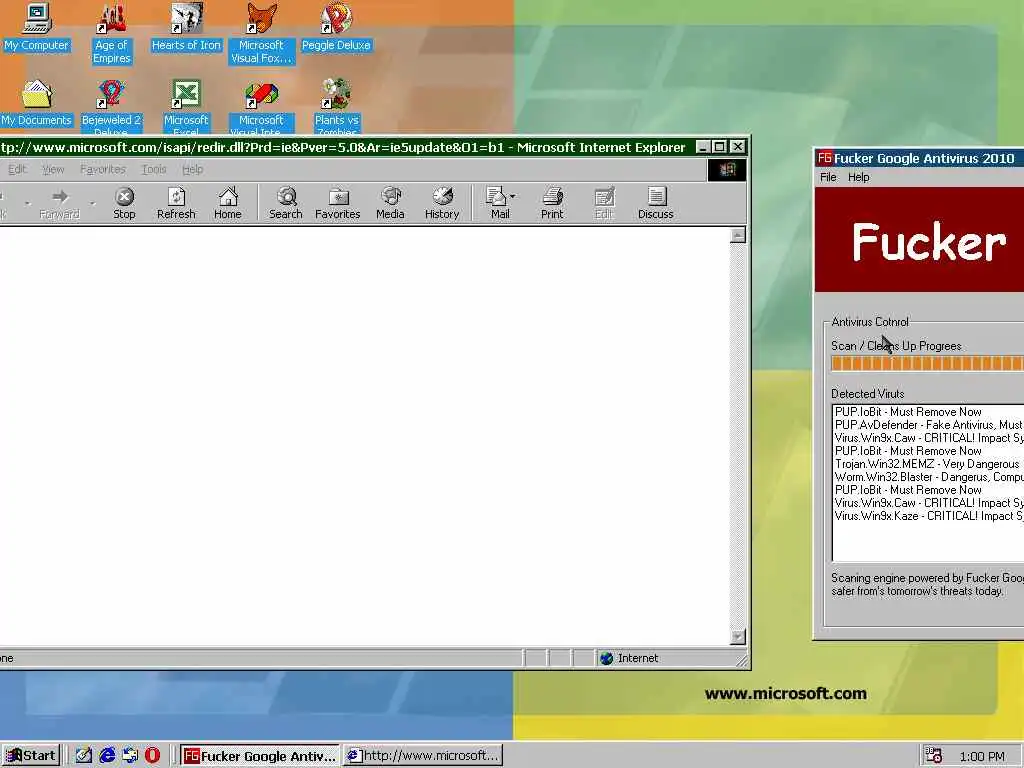Click the Edit toolbar button next to Print
The width and height of the screenshot is (1024, 768).
pyautogui.click(x=604, y=203)
